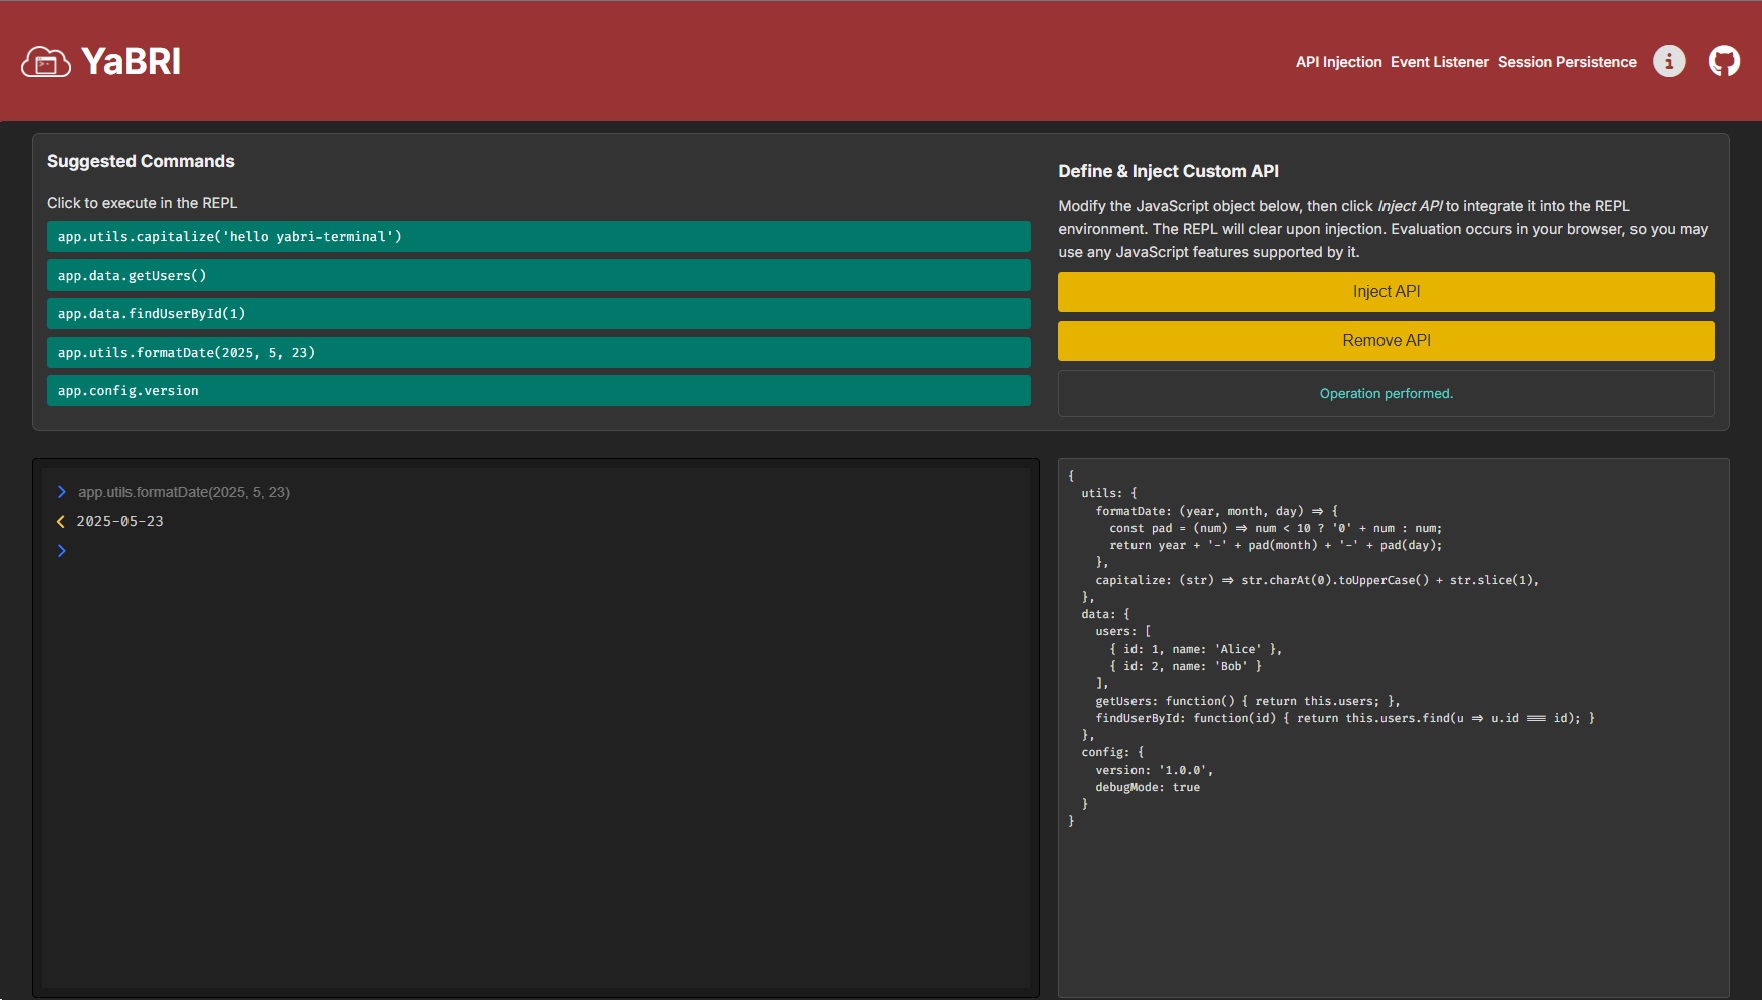The image size is (1762, 1000).
Task: Click the YaBRI title text
Action: click(131, 62)
